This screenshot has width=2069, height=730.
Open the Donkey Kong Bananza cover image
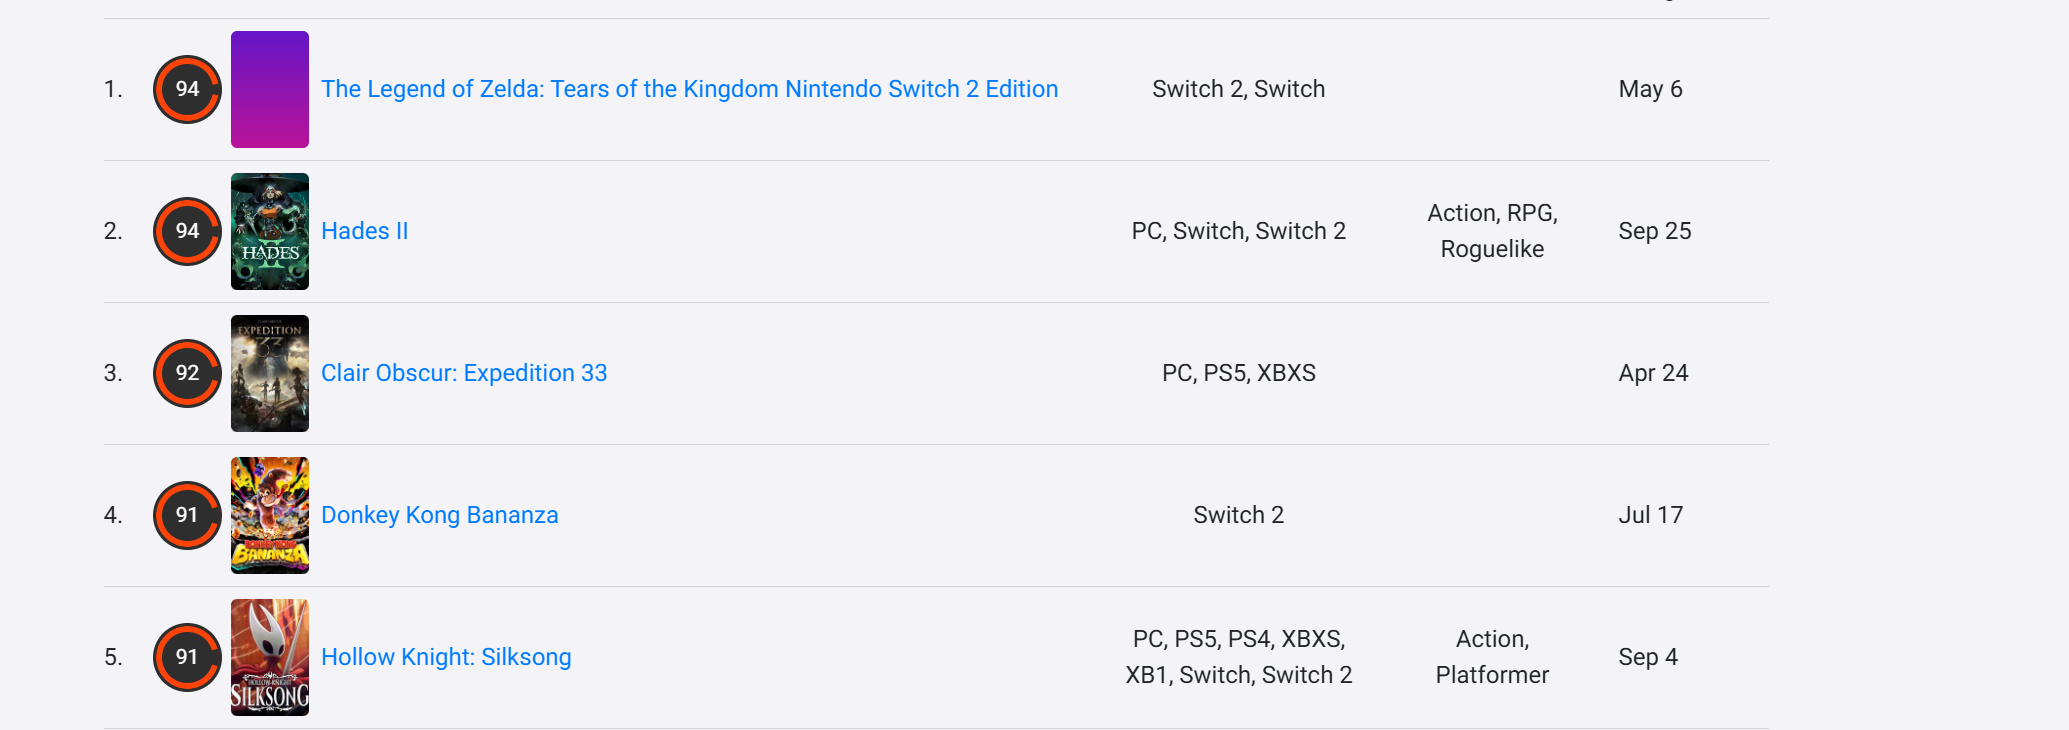point(270,515)
